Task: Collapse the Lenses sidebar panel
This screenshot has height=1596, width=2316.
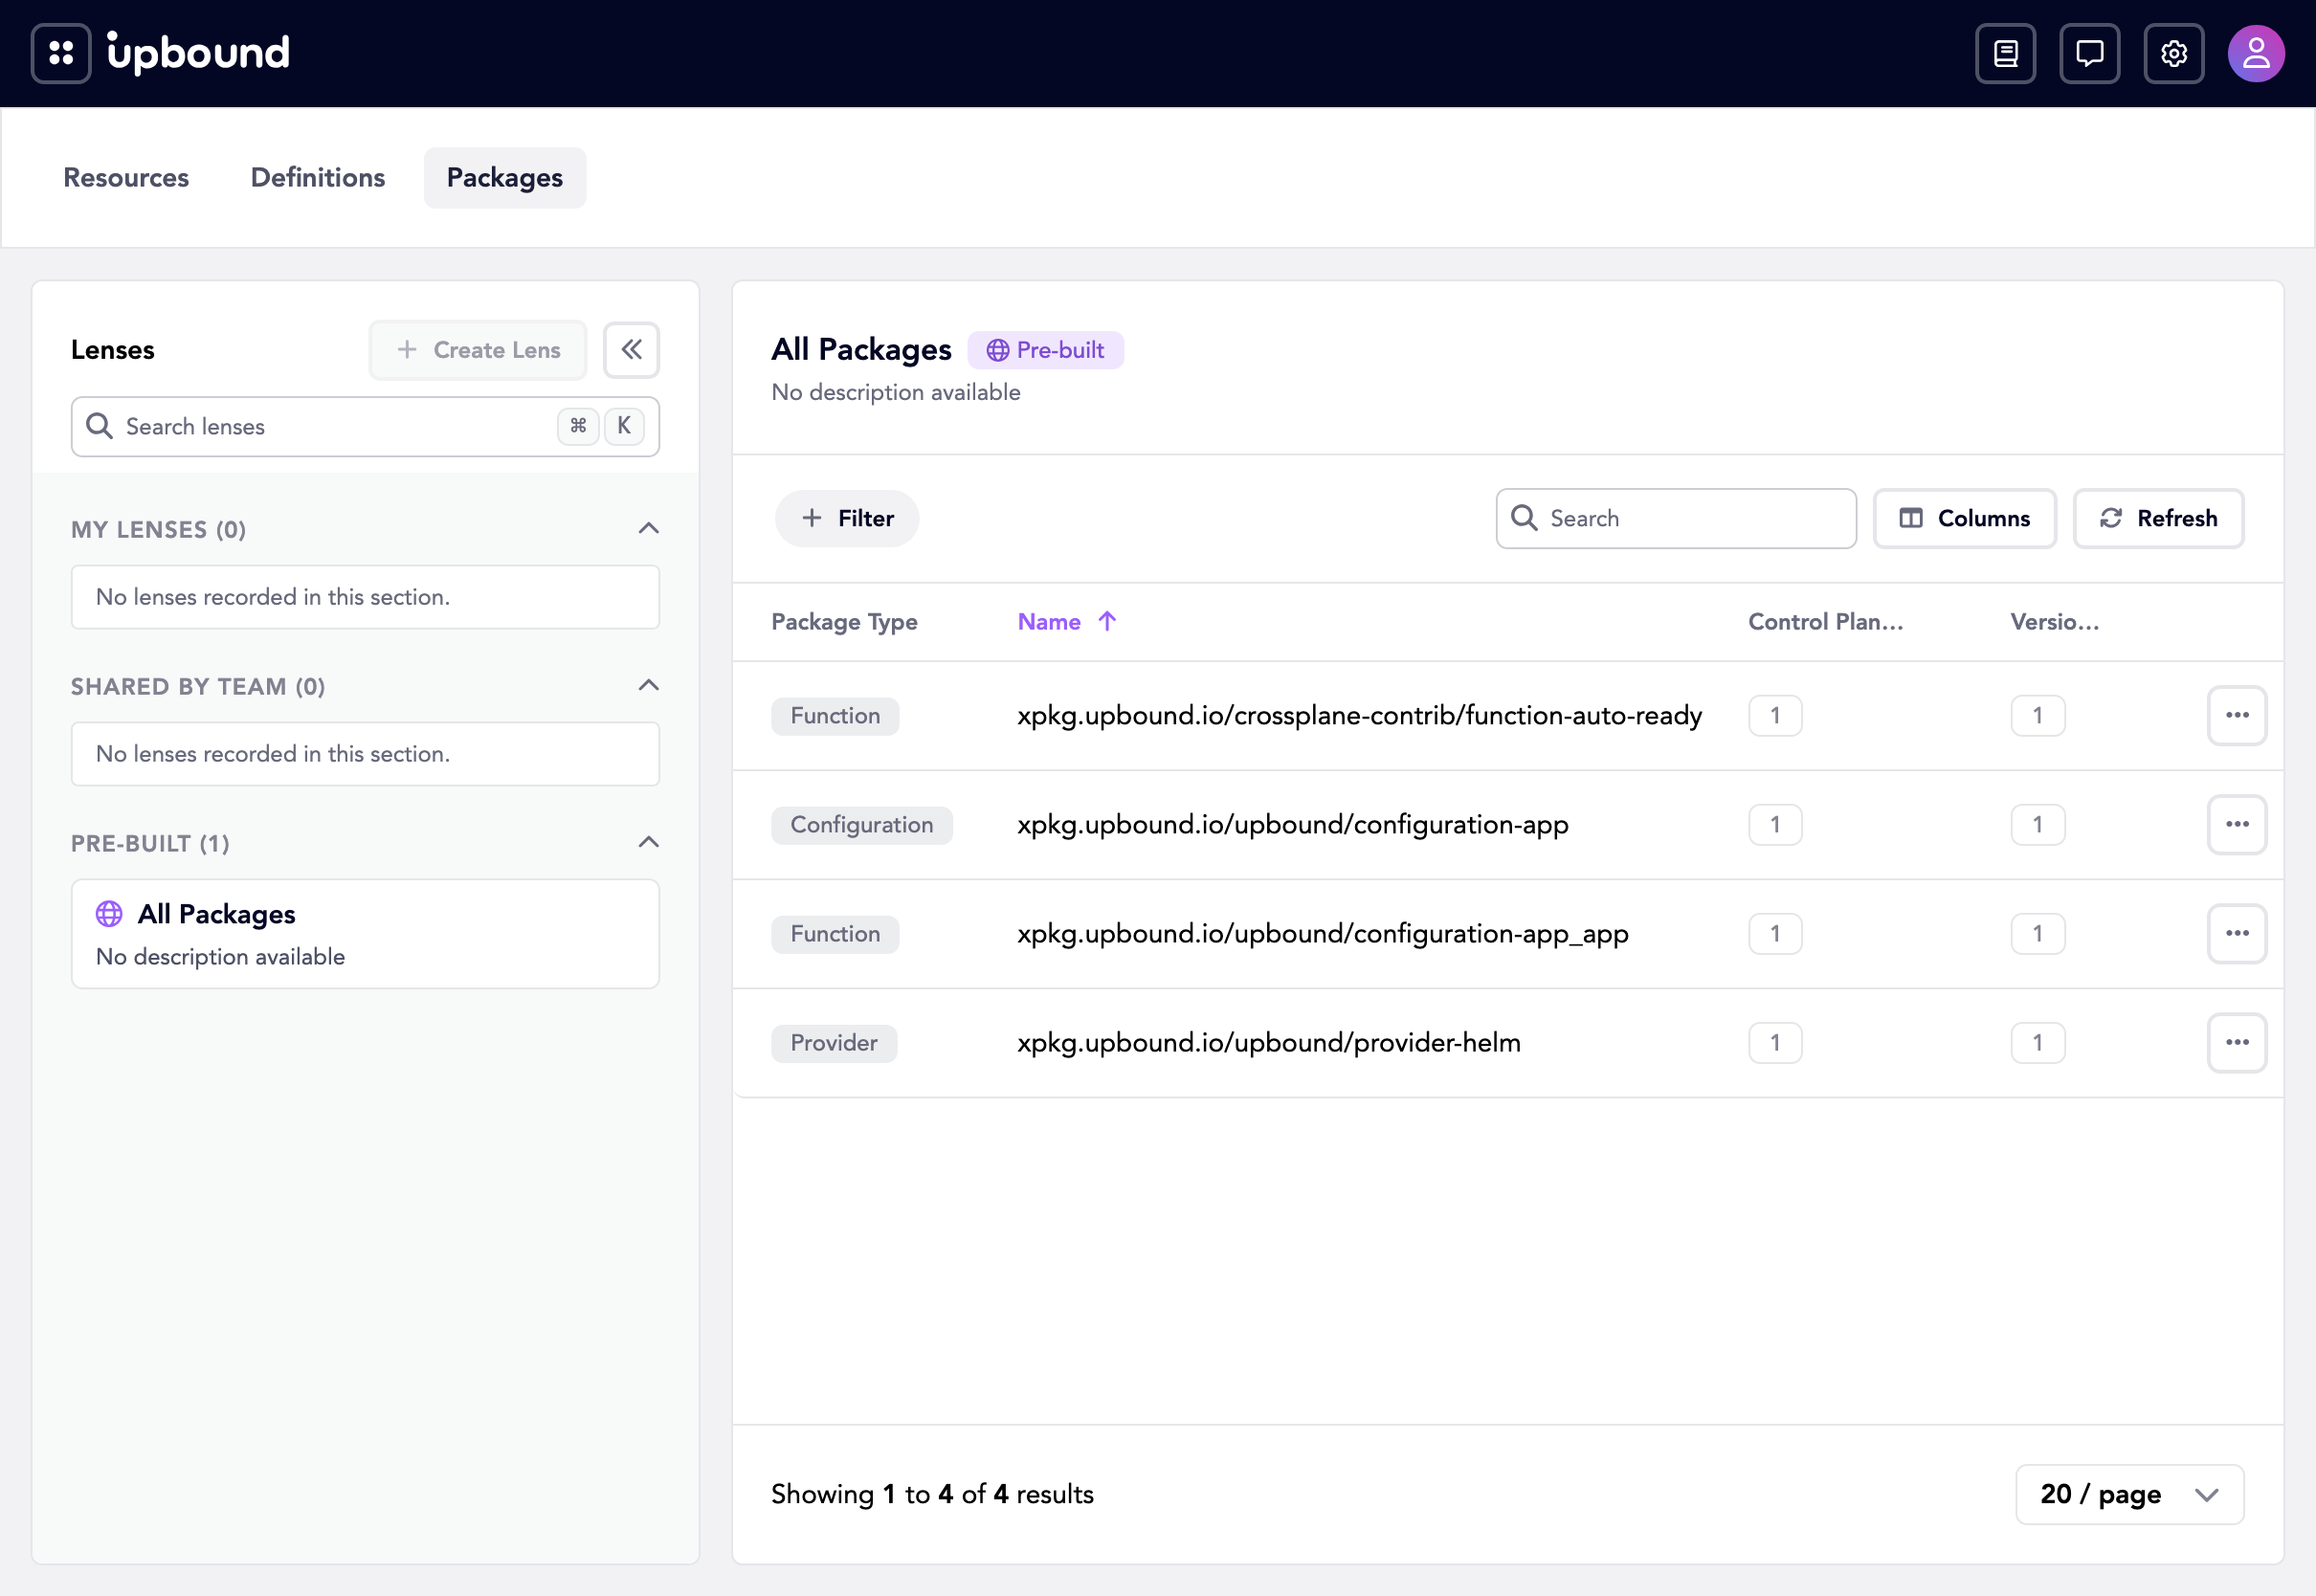Action: pyautogui.click(x=631, y=349)
